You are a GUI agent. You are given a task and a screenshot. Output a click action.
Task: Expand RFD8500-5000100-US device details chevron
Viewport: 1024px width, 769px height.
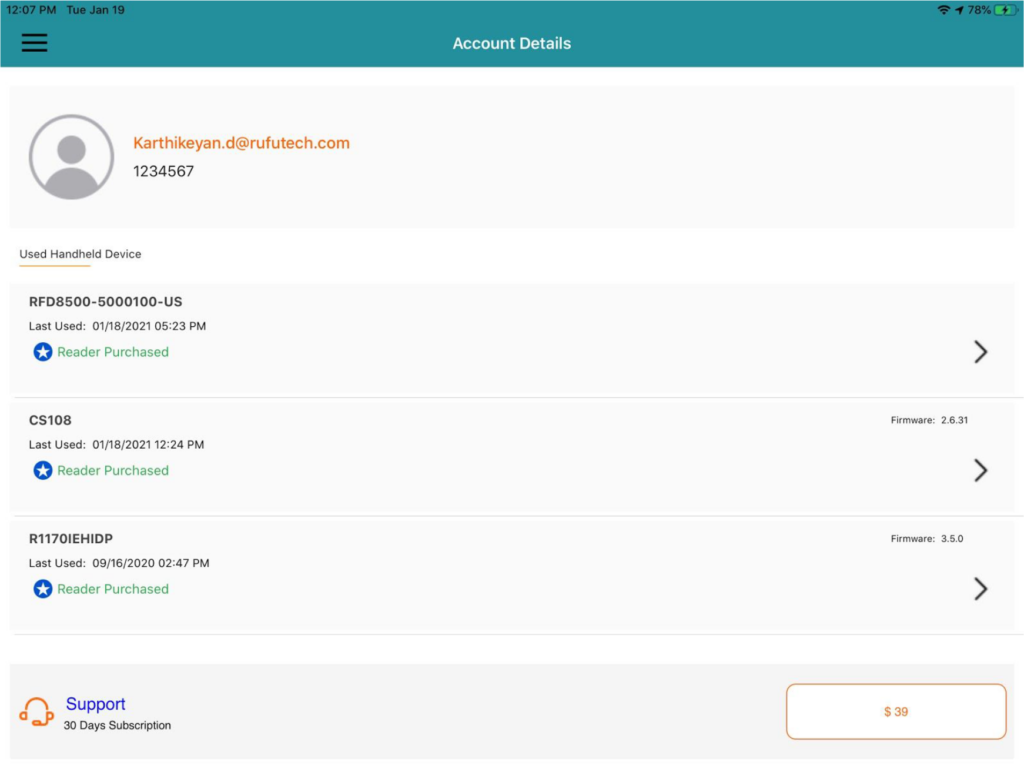(x=980, y=352)
